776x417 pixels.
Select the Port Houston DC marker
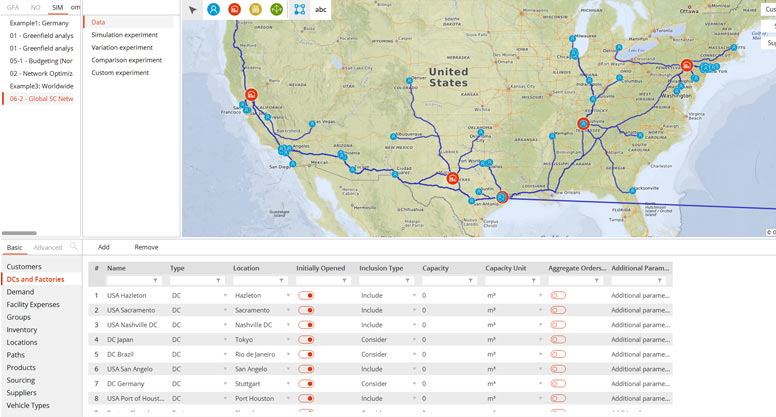coord(502,197)
